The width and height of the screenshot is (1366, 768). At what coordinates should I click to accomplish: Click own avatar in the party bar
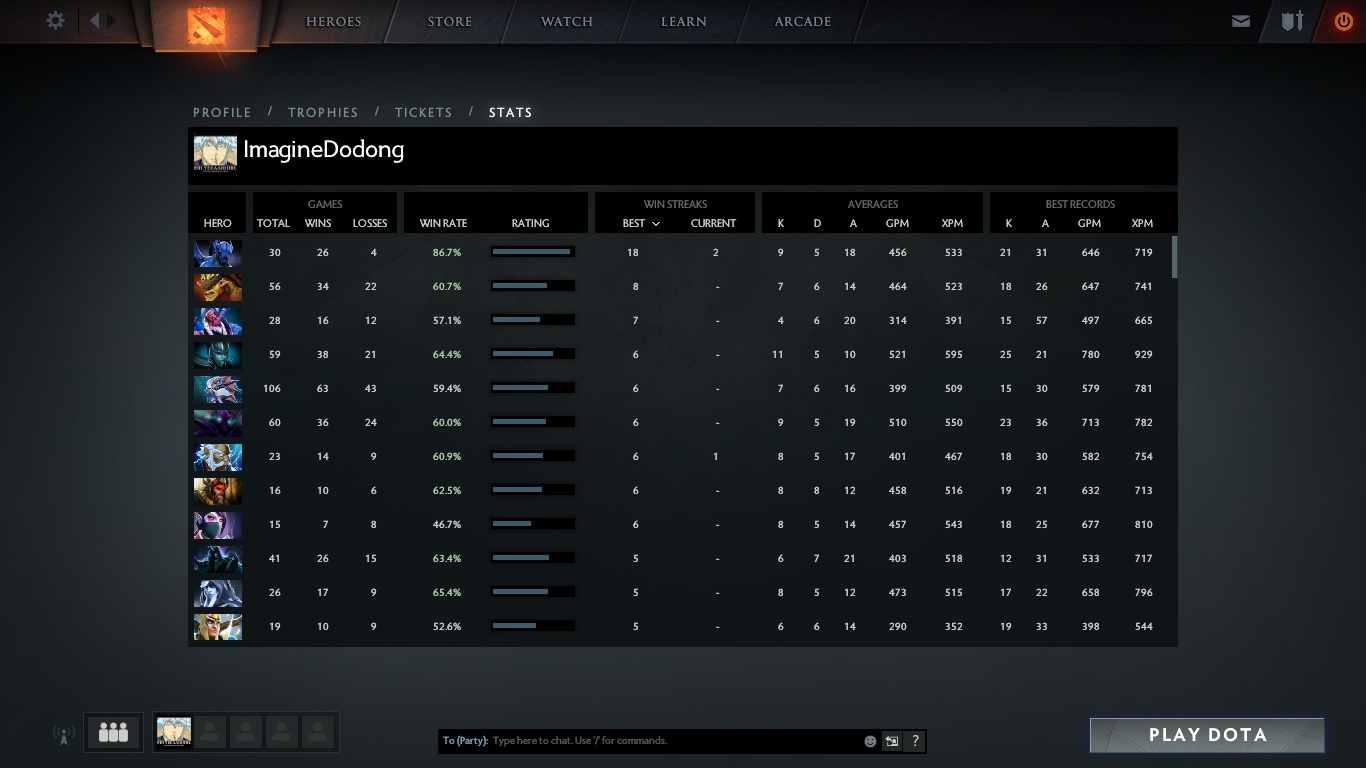[174, 732]
